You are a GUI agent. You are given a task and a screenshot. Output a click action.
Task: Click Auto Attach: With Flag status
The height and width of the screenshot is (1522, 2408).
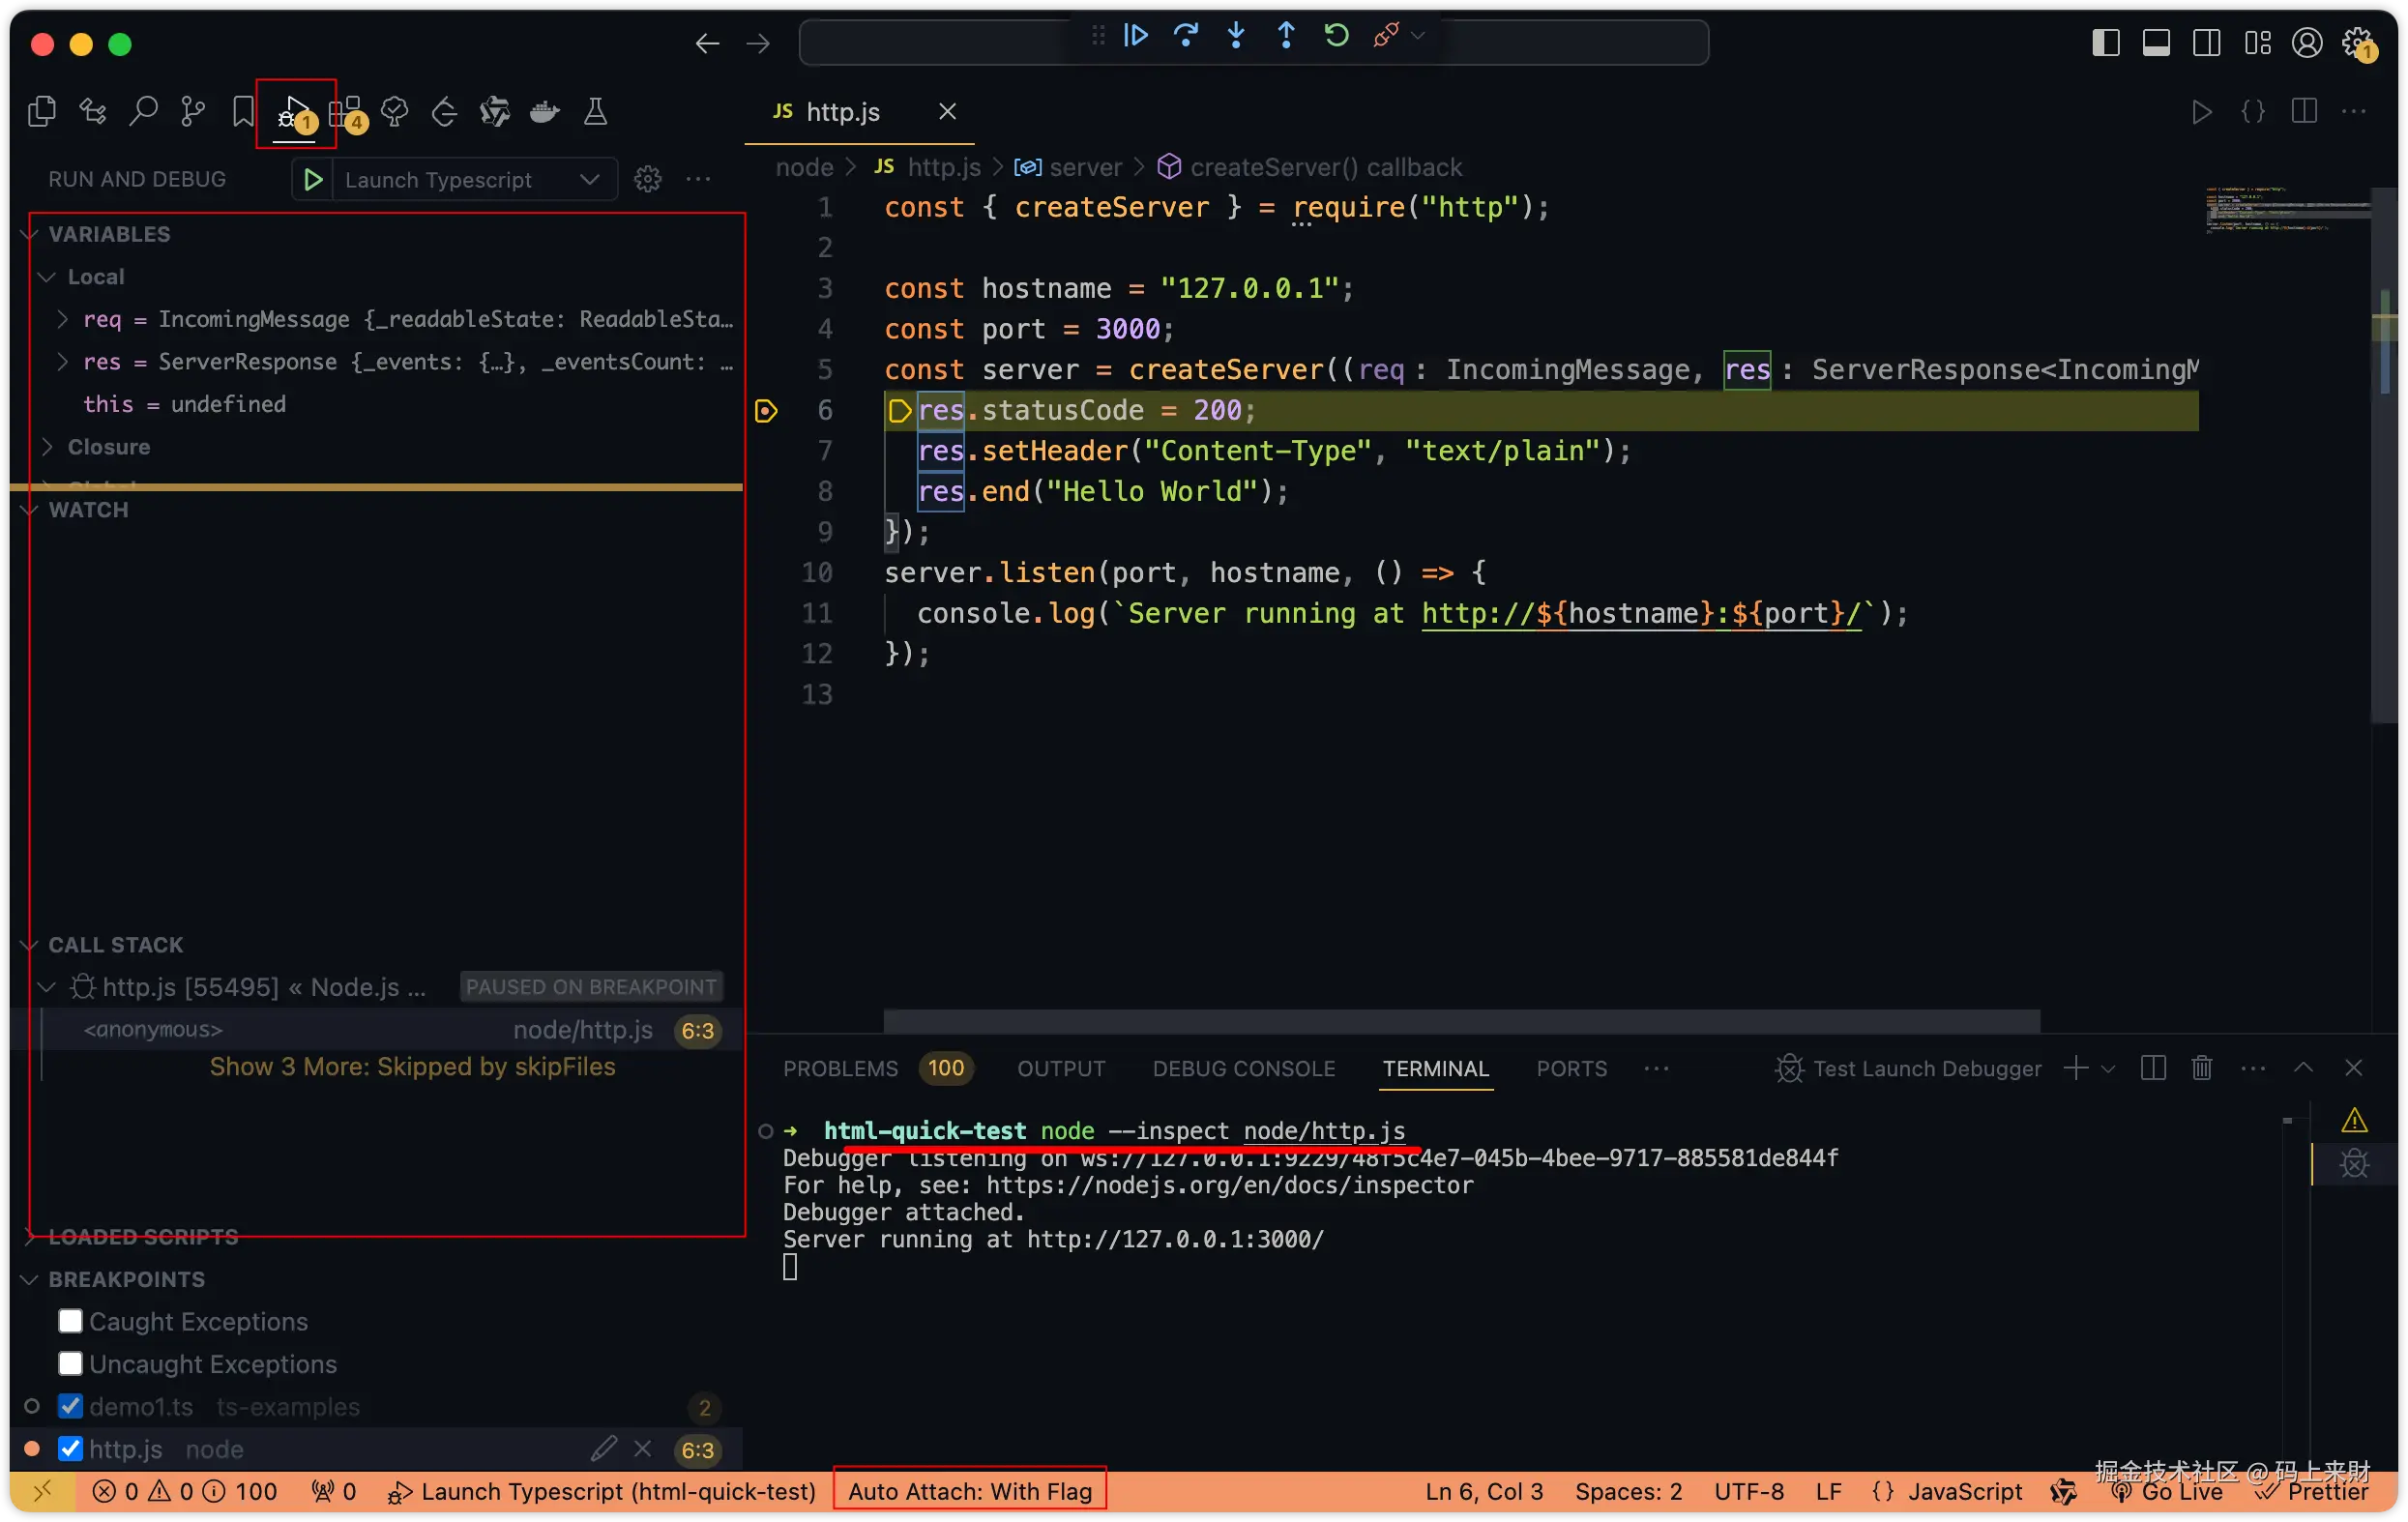[x=969, y=1491]
